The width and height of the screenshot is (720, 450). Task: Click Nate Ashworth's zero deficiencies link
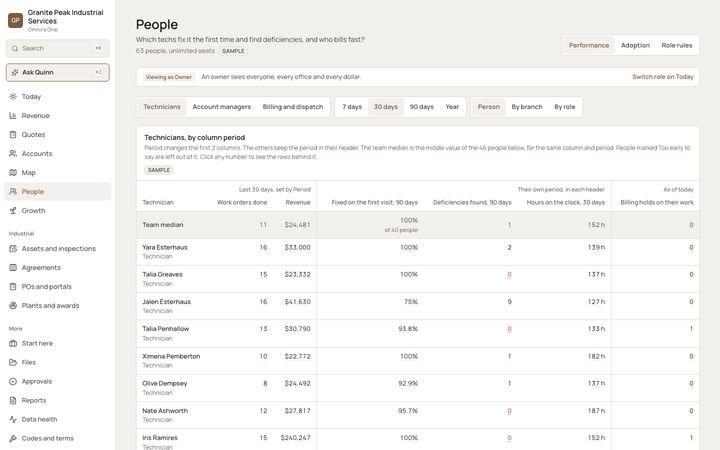click(x=509, y=411)
